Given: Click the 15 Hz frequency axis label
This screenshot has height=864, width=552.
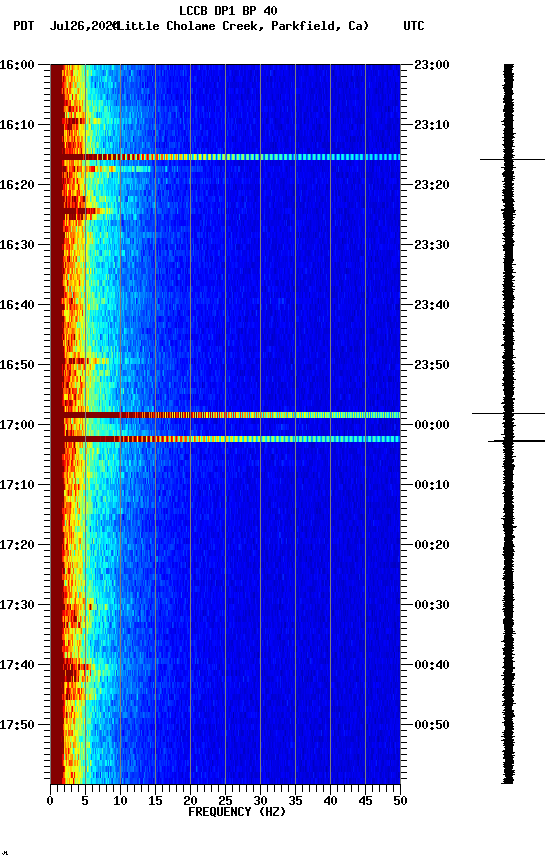Looking at the screenshot, I should coord(155,801).
